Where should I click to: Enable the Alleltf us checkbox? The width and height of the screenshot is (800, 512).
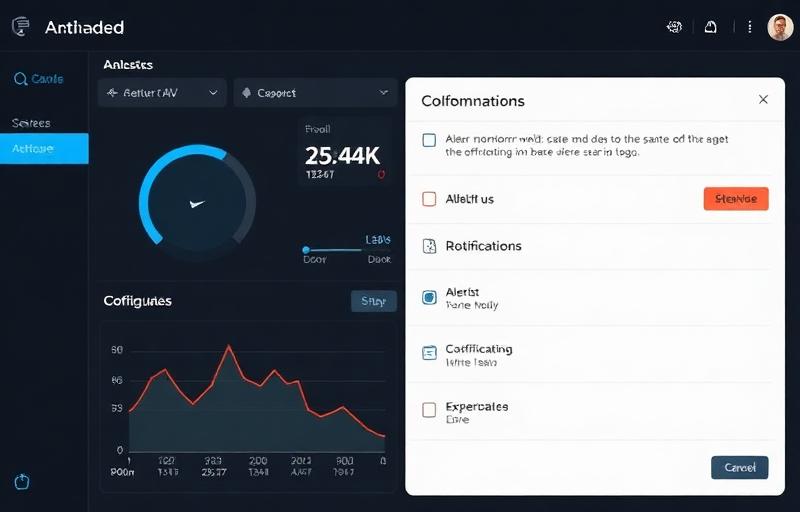(429, 199)
